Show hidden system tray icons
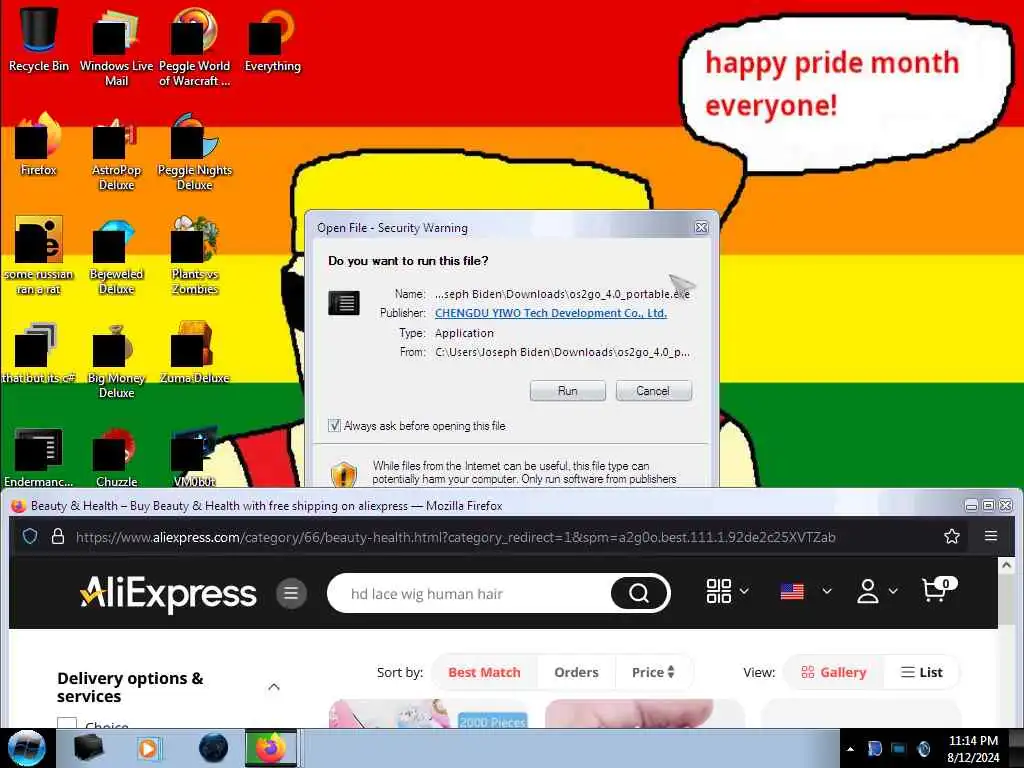The image size is (1024, 768). click(x=850, y=749)
